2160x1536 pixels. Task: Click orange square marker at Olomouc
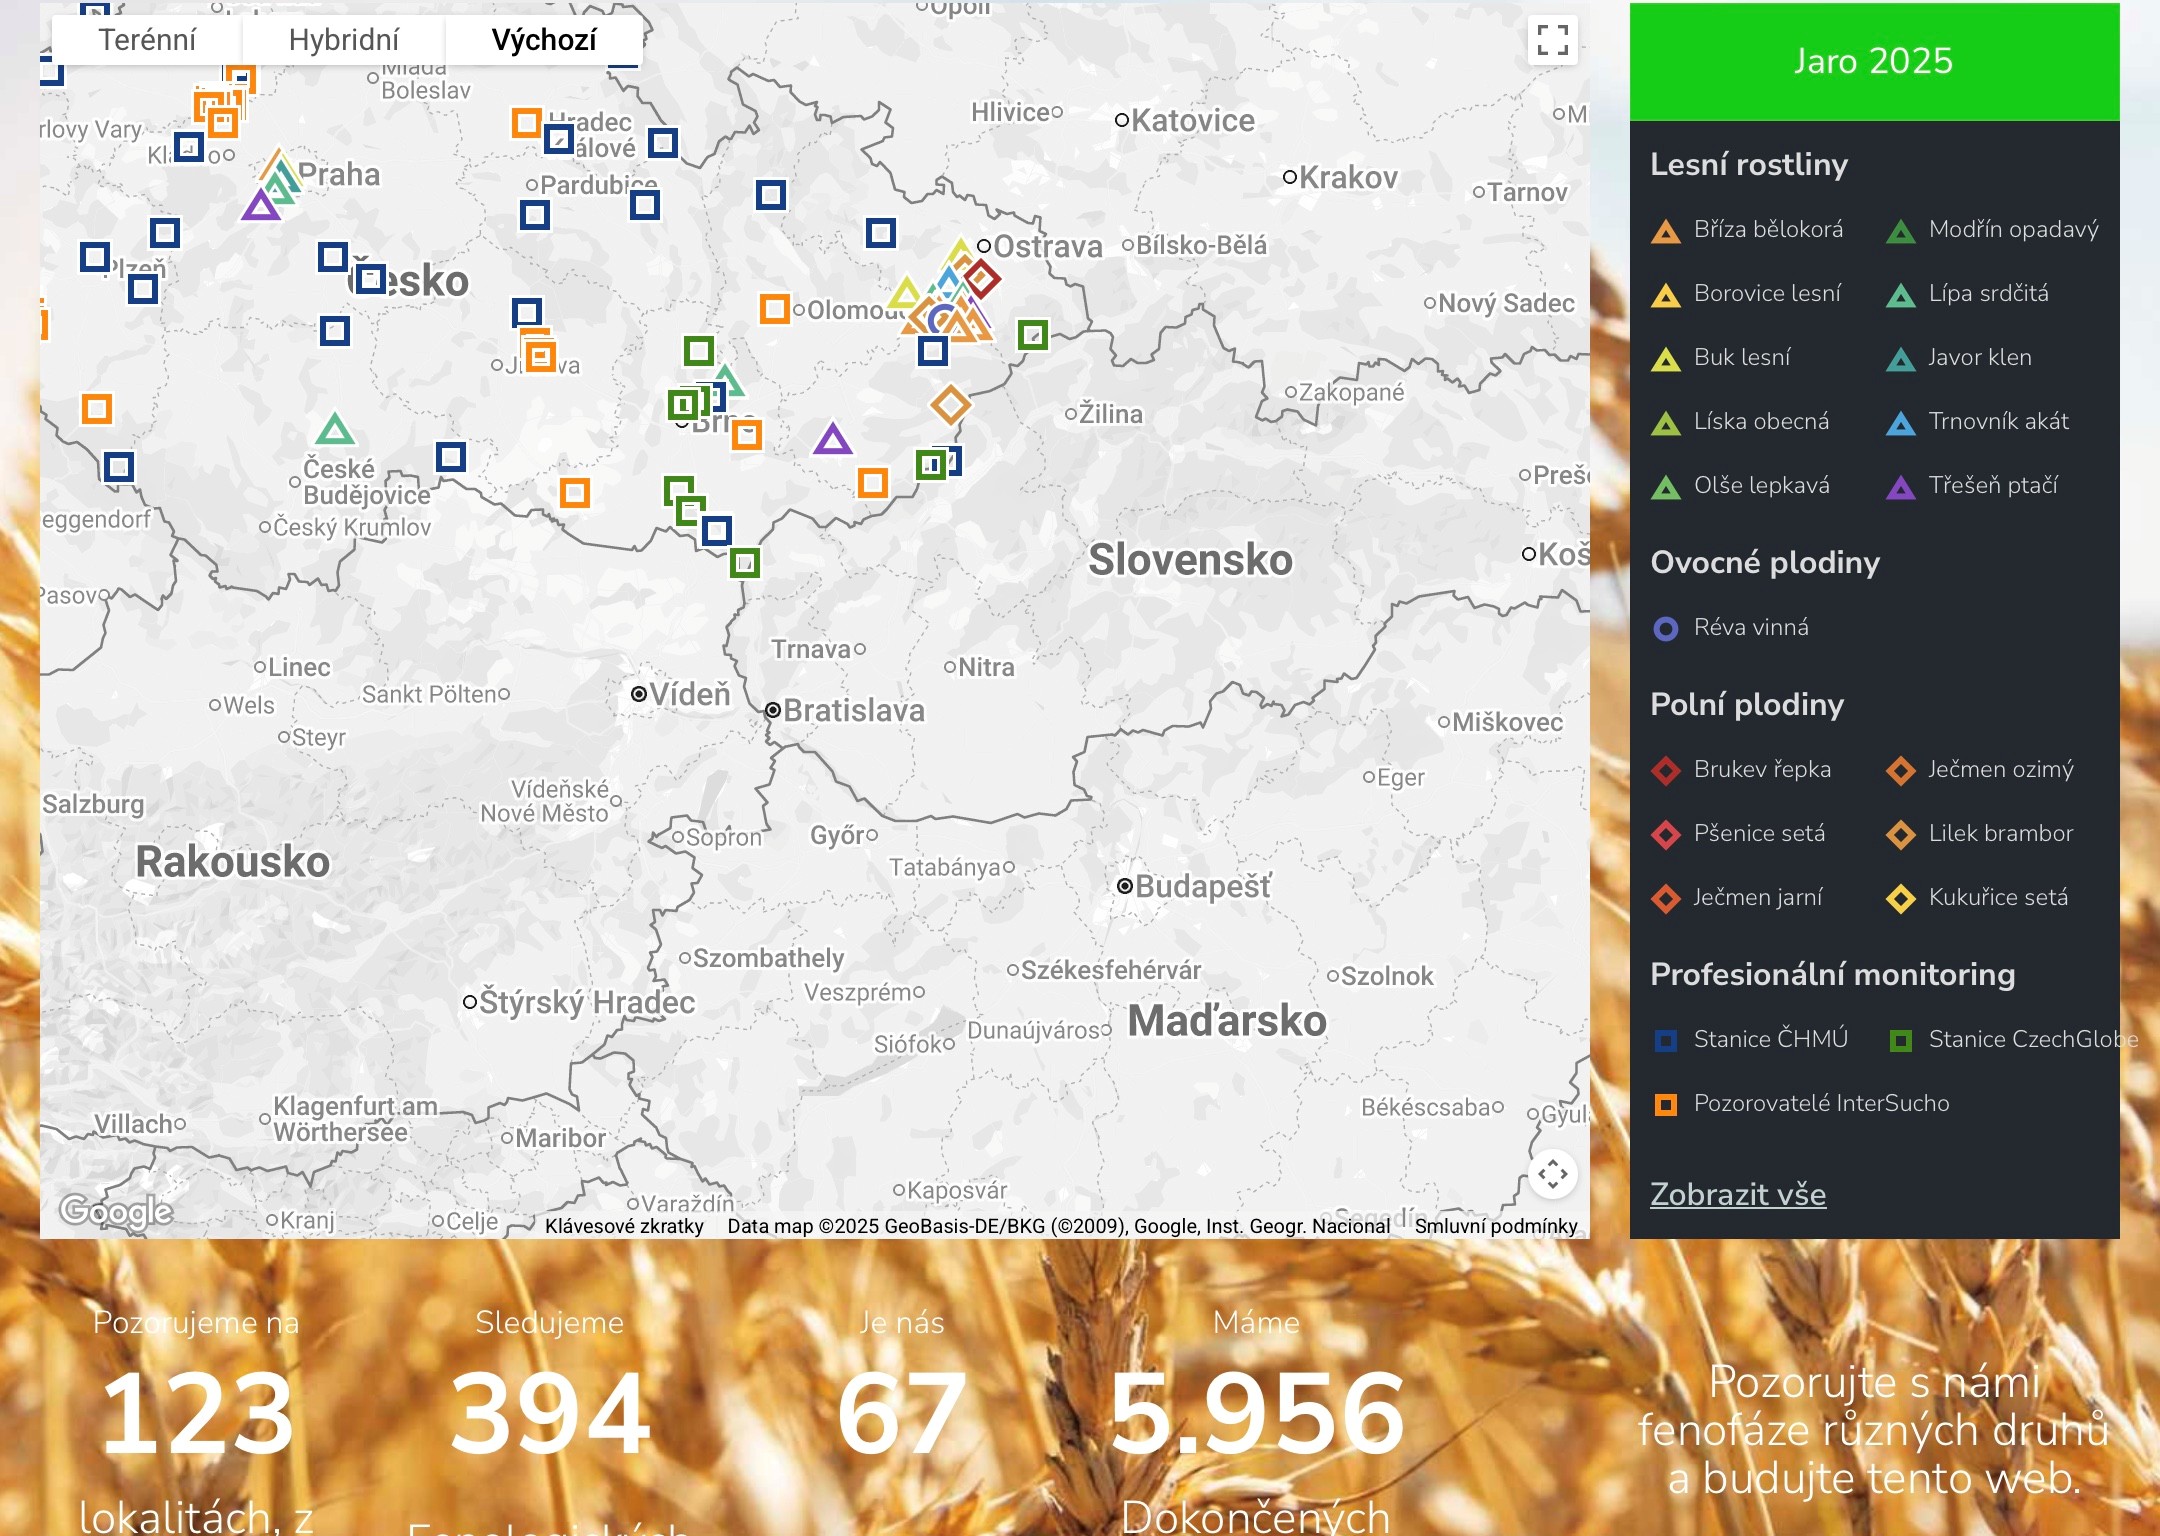tap(775, 309)
